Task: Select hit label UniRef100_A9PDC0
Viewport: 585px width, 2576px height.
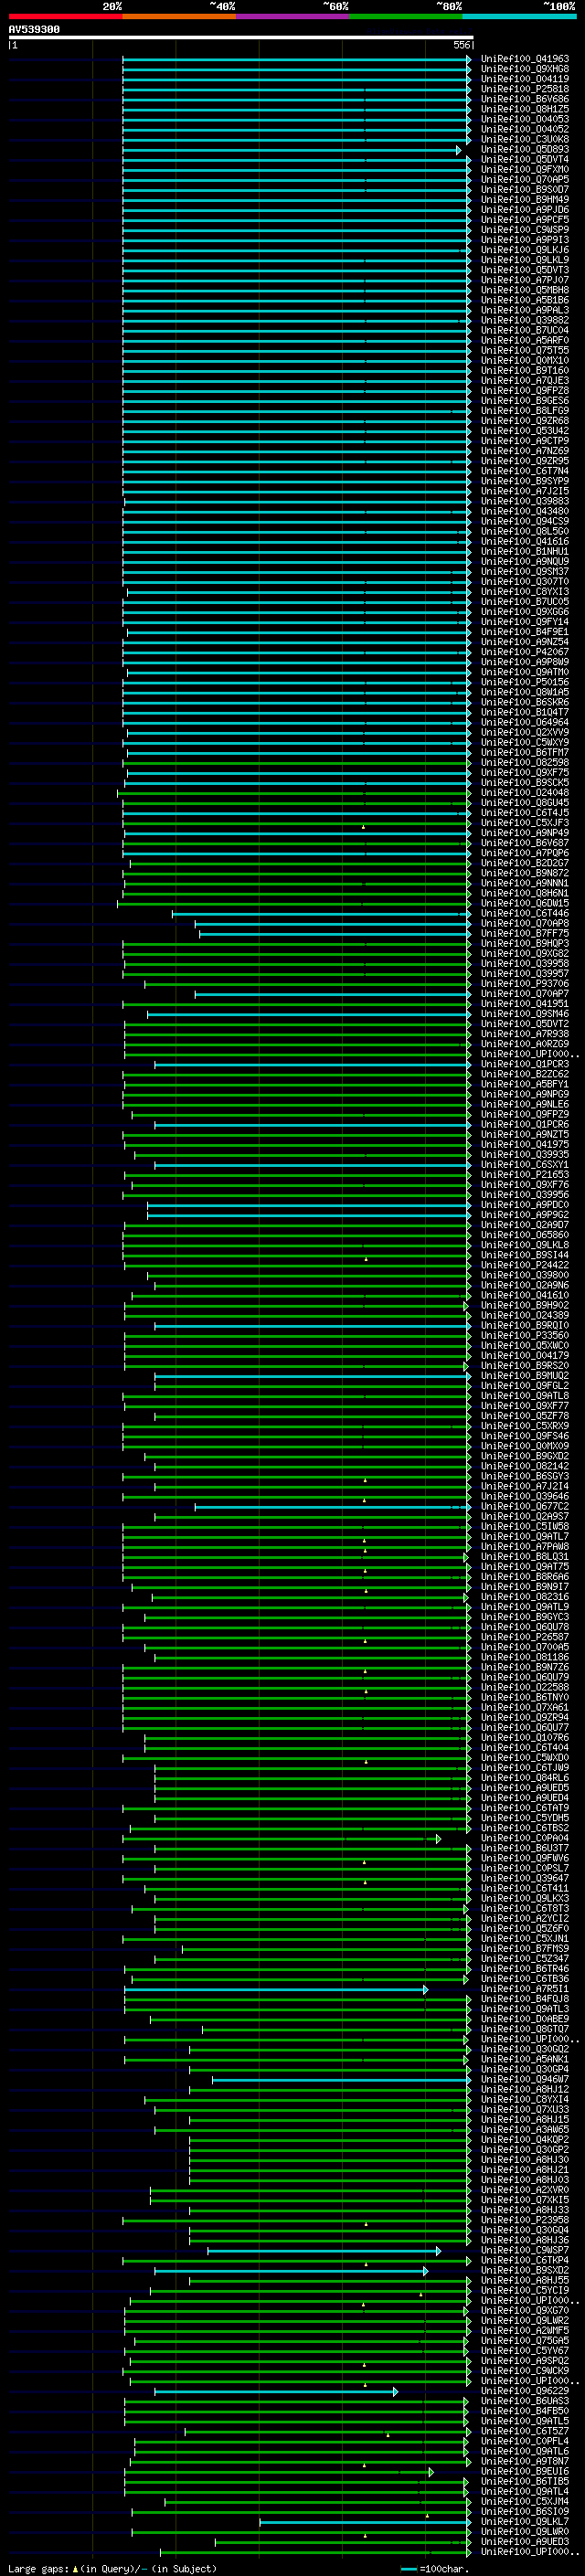Action: [x=525, y=1204]
